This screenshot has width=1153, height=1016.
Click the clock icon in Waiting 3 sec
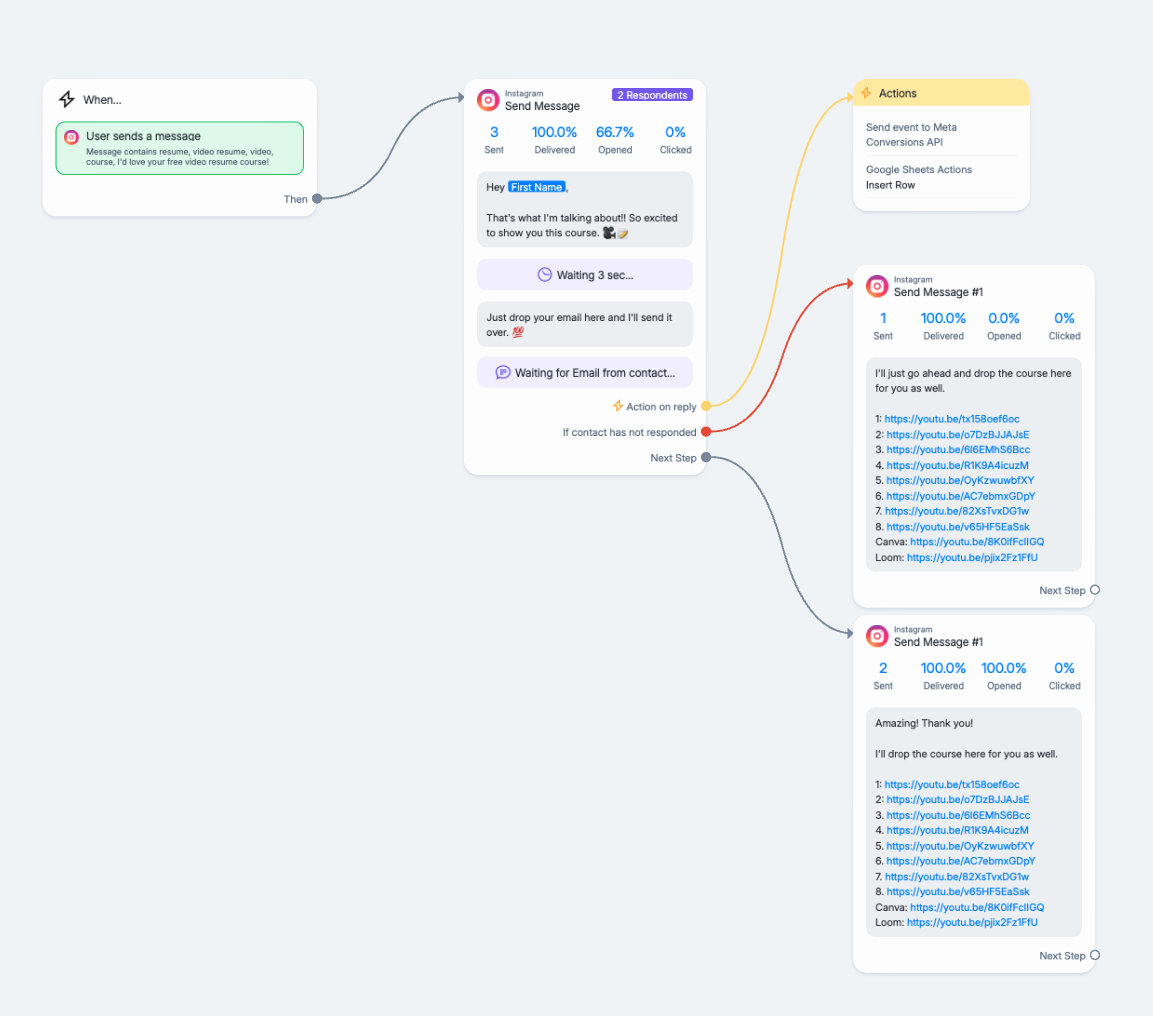tap(544, 274)
